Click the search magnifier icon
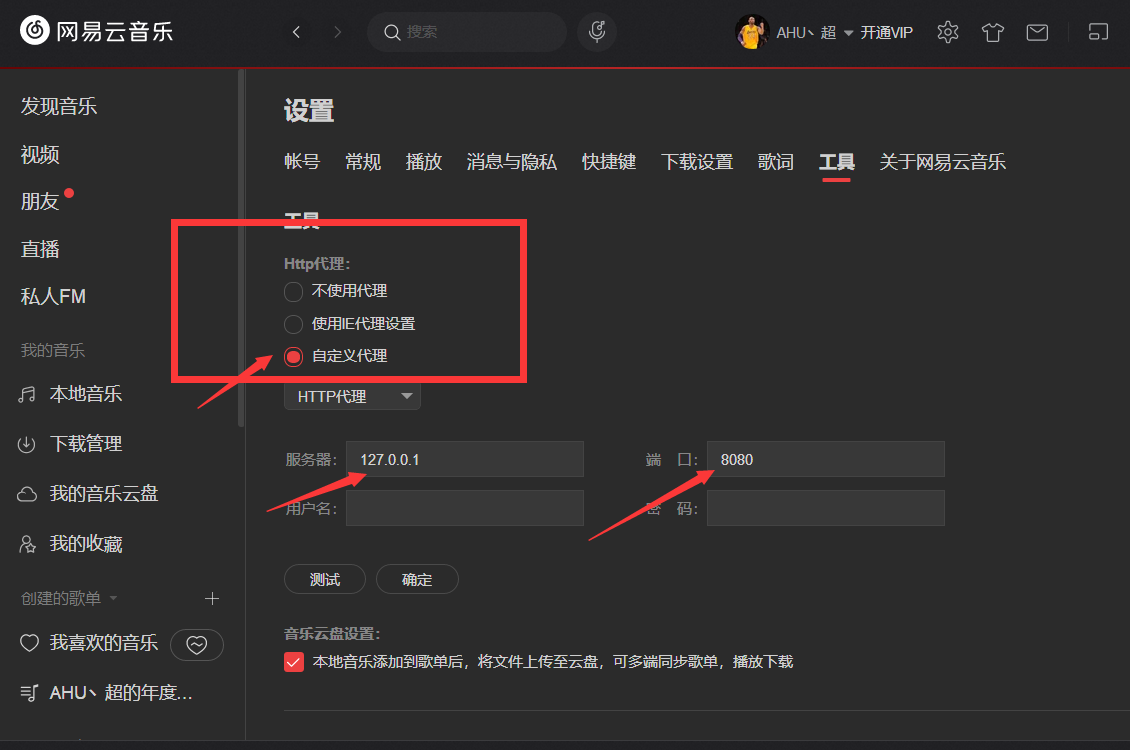 click(391, 32)
